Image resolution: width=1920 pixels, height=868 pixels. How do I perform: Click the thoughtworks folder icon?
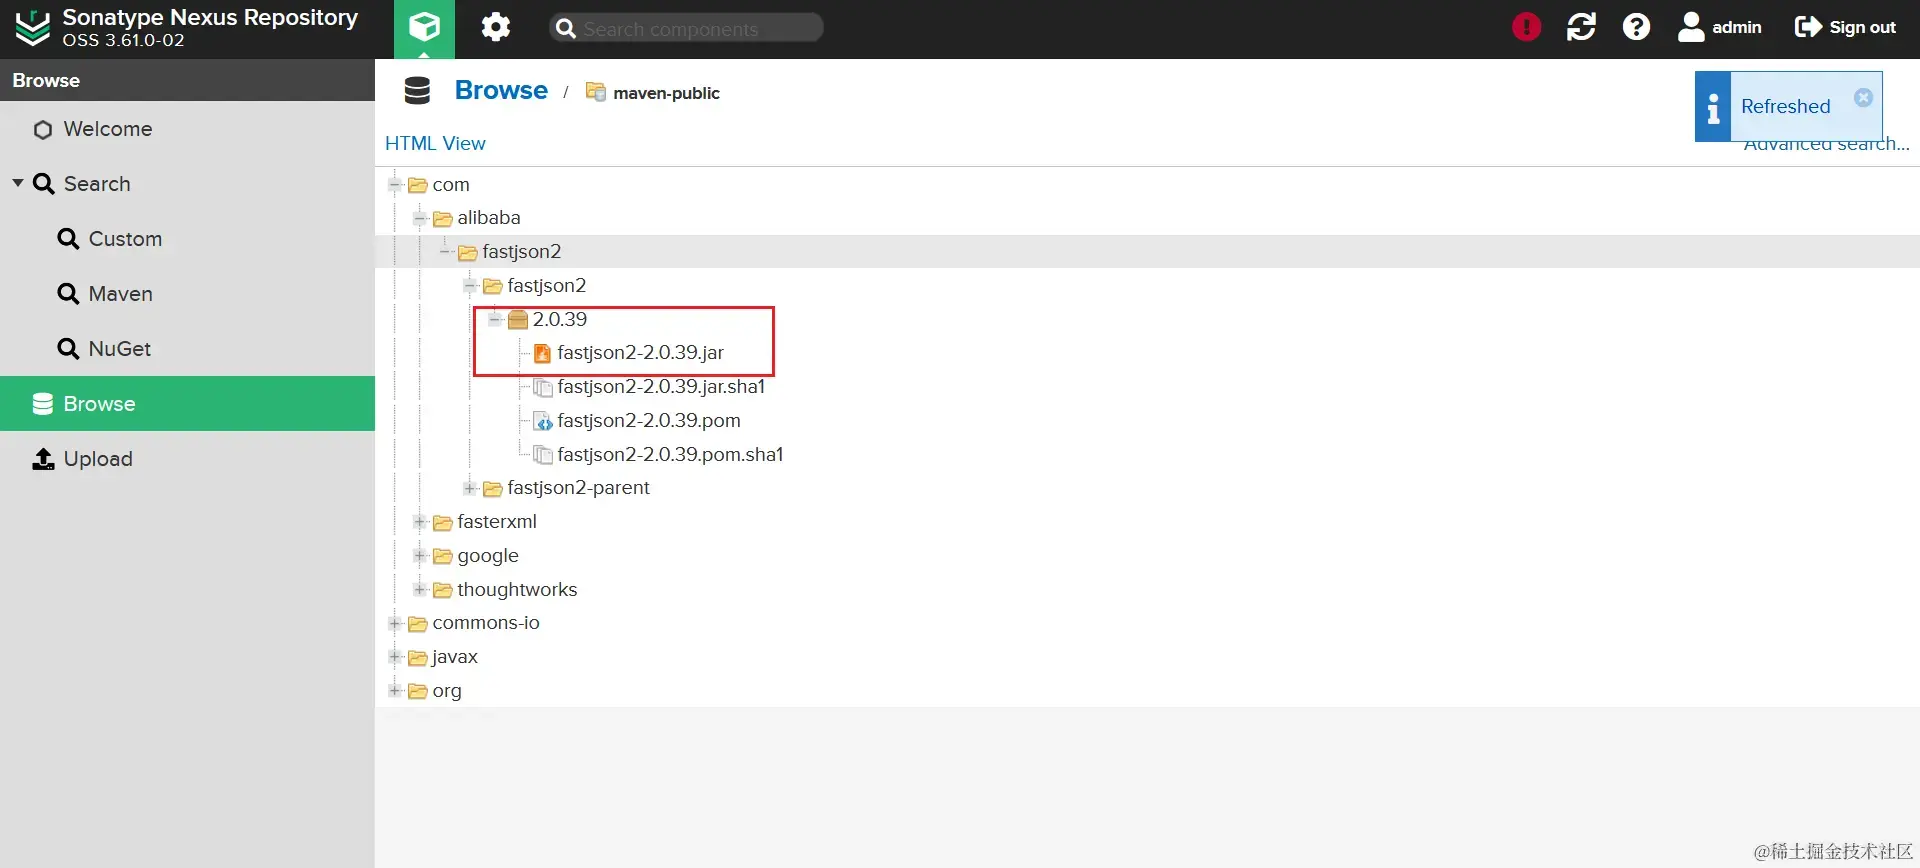pos(442,590)
